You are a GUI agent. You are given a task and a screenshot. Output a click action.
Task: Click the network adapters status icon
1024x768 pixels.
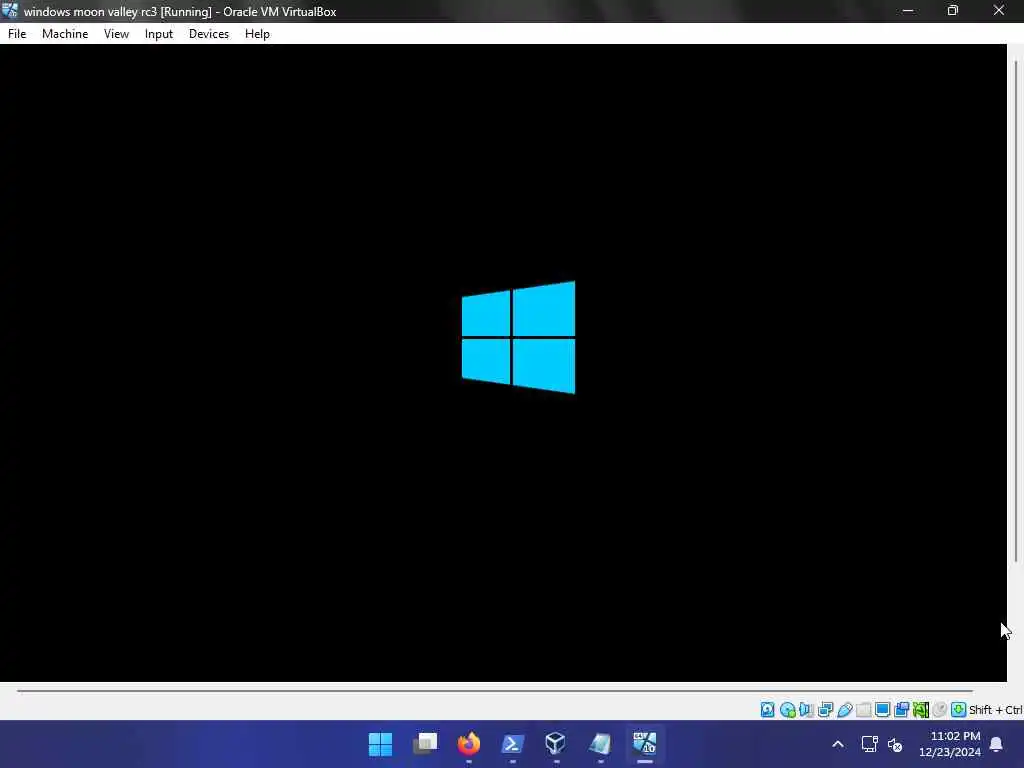(x=825, y=709)
